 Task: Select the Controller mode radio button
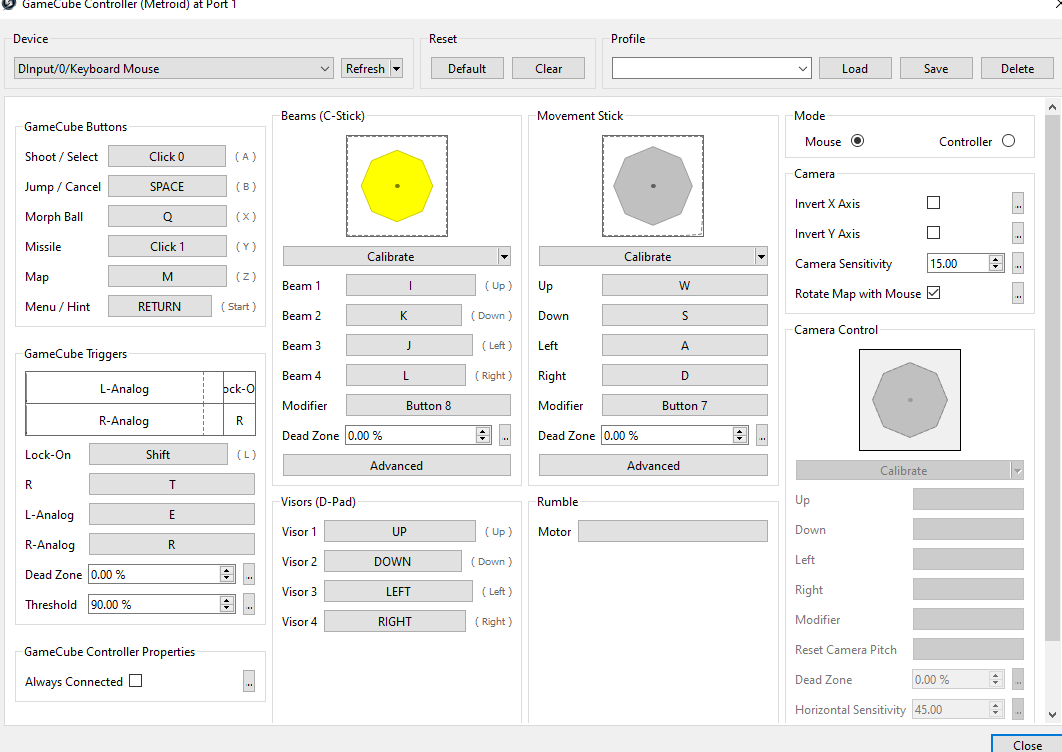tap(1008, 141)
